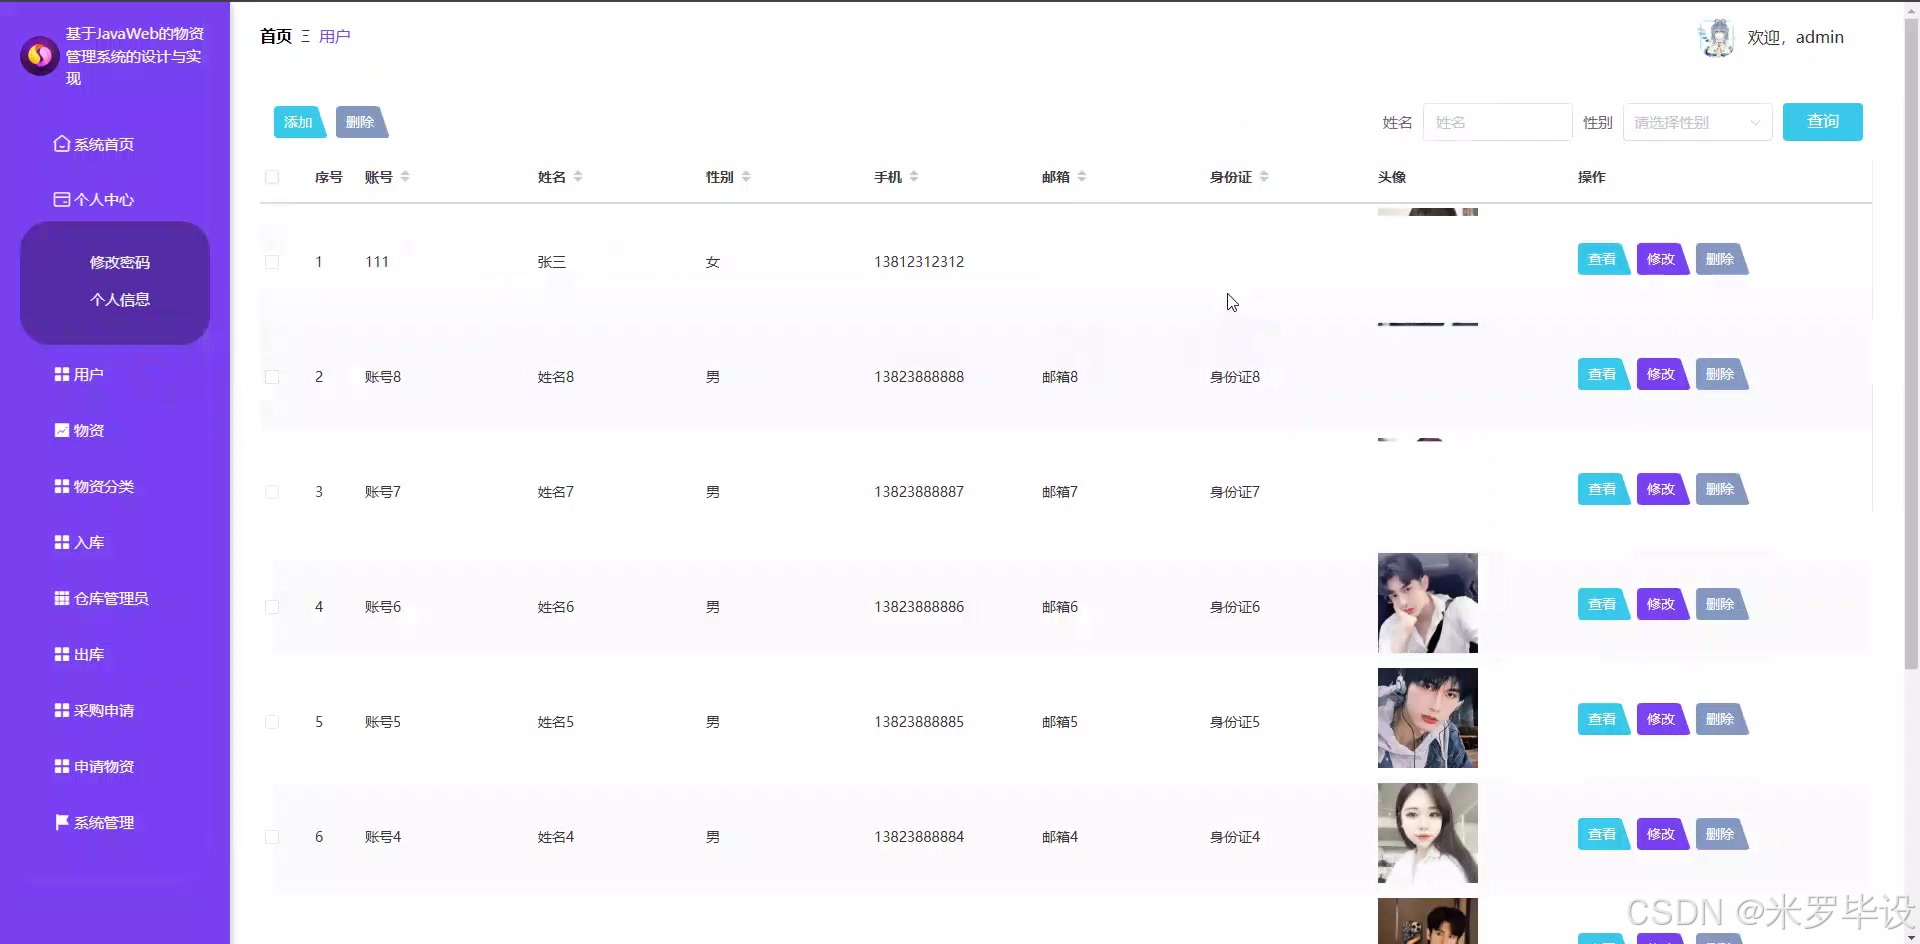Click 查看 for row 账号6
The image size is (1920, 944).
(x=1603, y=604)
